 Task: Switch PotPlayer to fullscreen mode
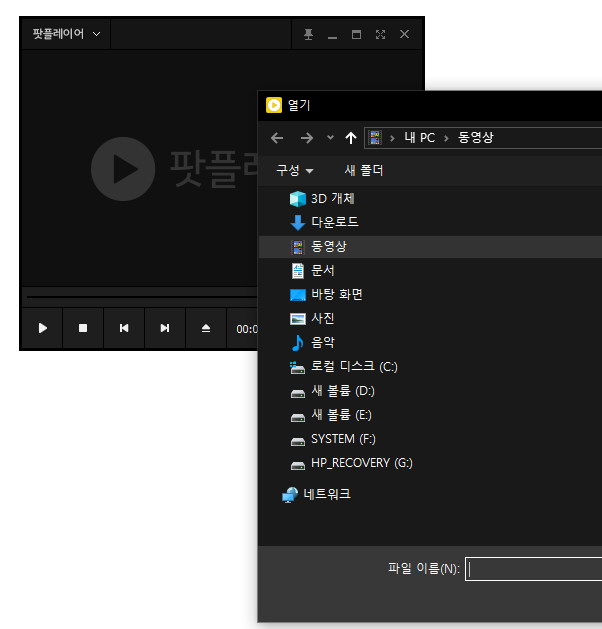pyautogui.click(x=380, y=34)
